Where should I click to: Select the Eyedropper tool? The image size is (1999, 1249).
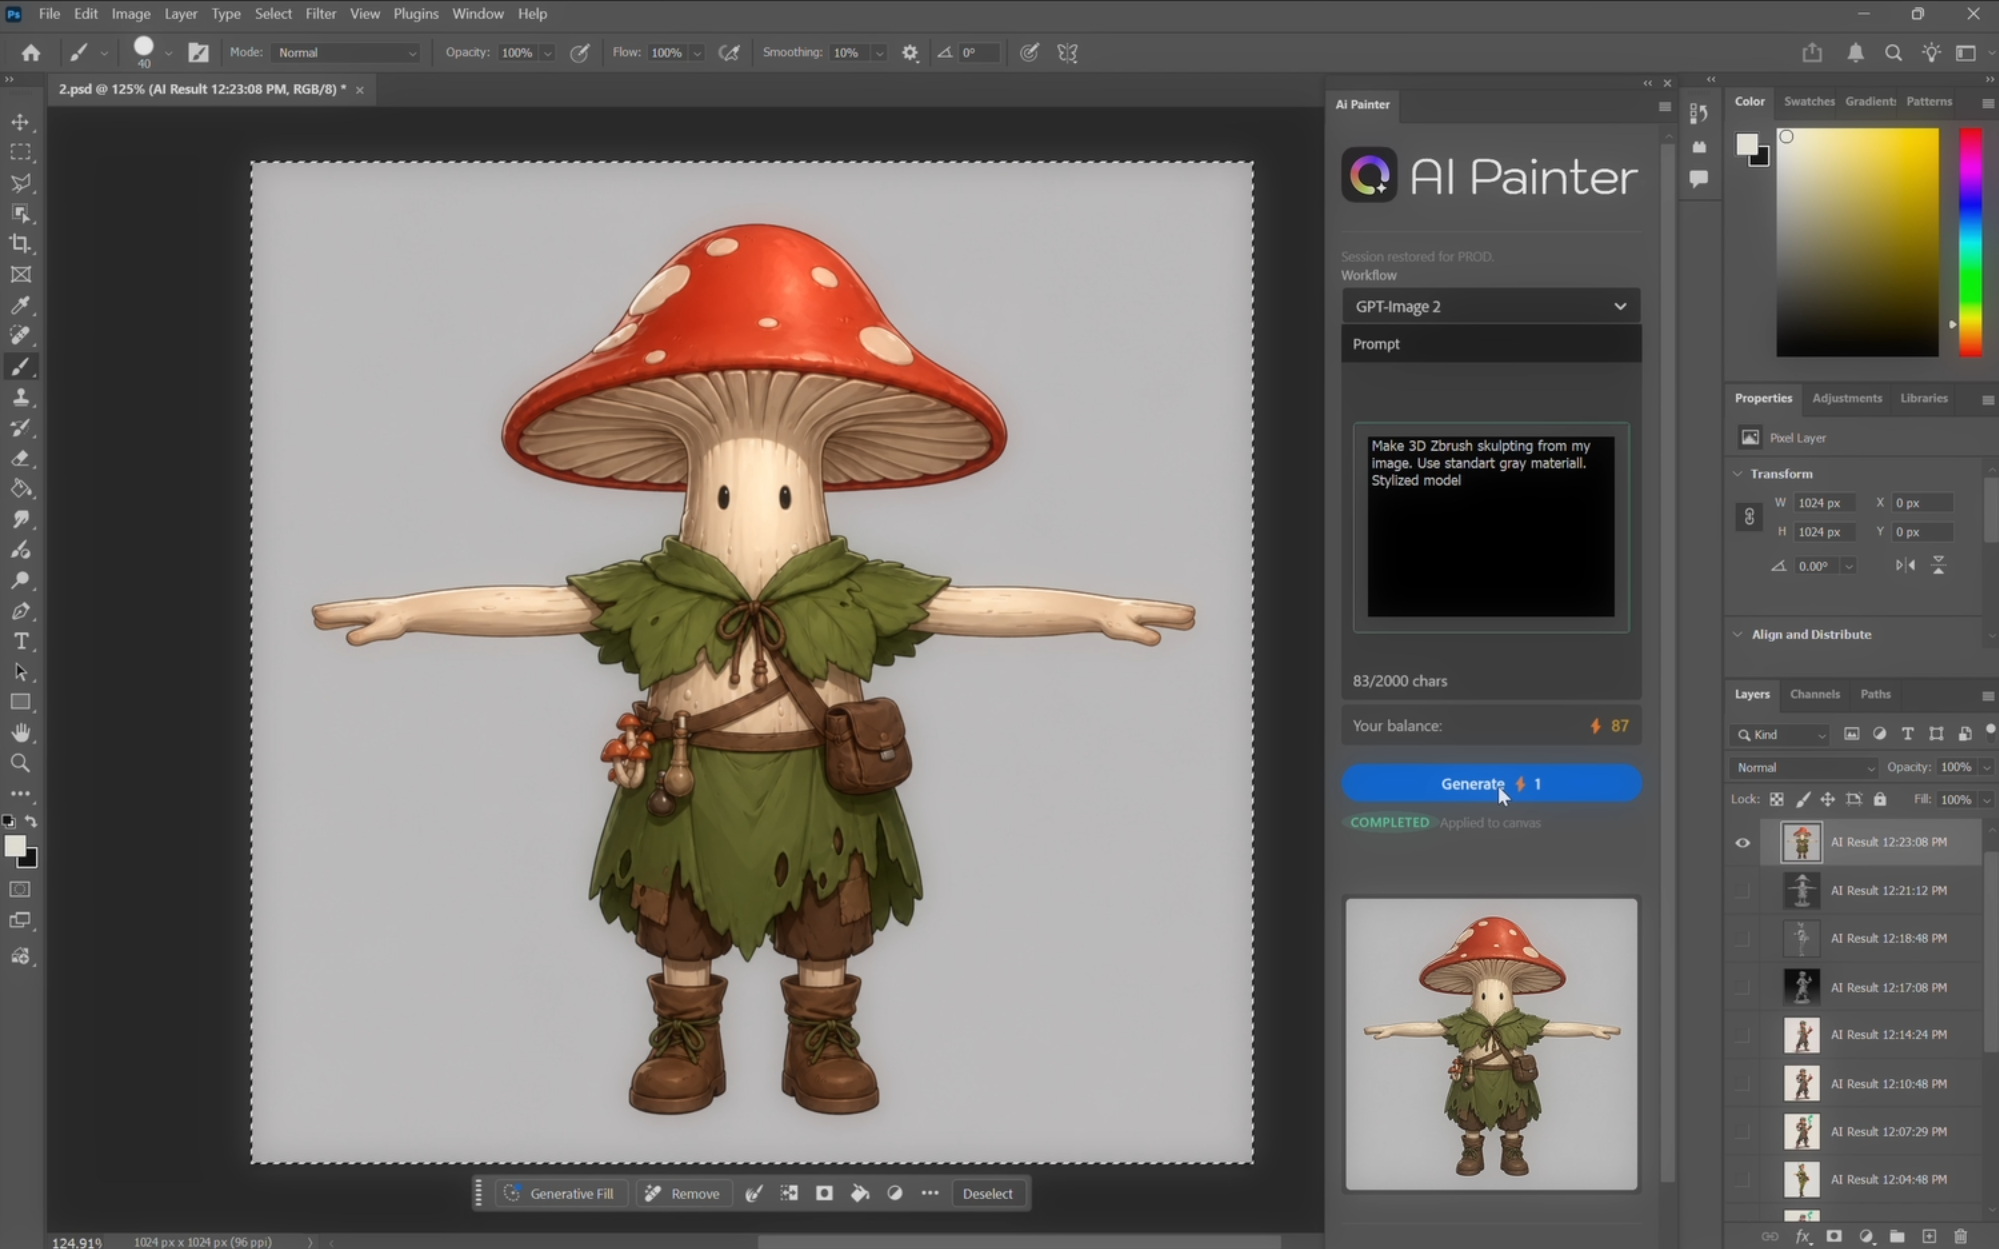coord(20,305)
